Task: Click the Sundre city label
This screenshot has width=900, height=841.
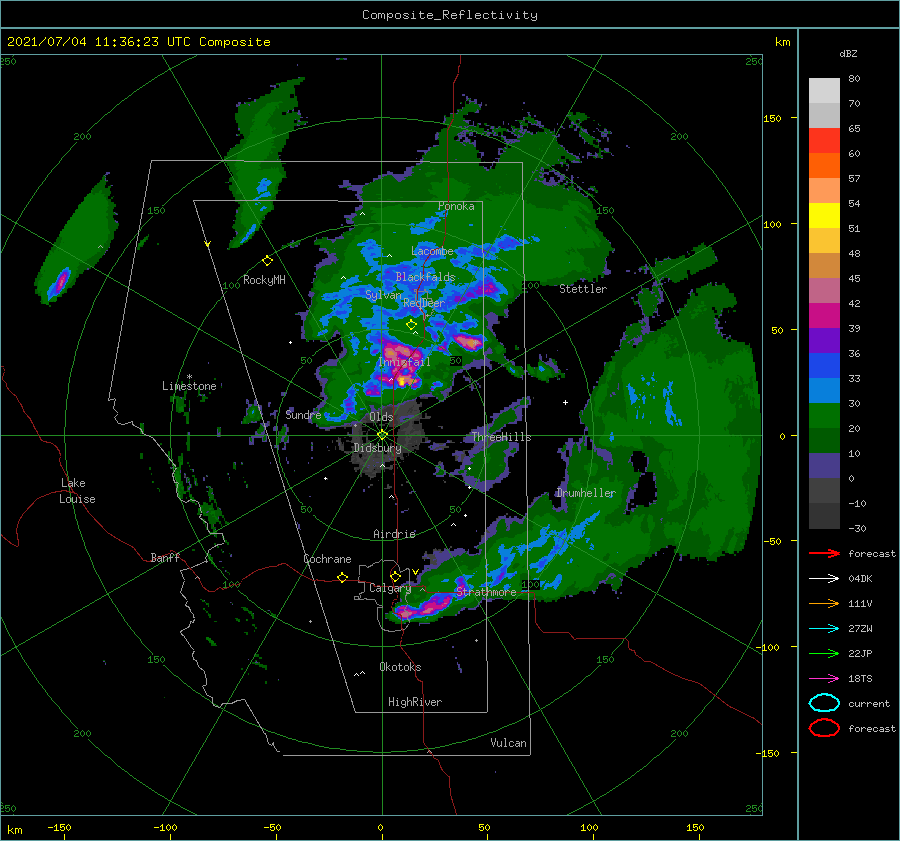Action: [x=303, y=415]
